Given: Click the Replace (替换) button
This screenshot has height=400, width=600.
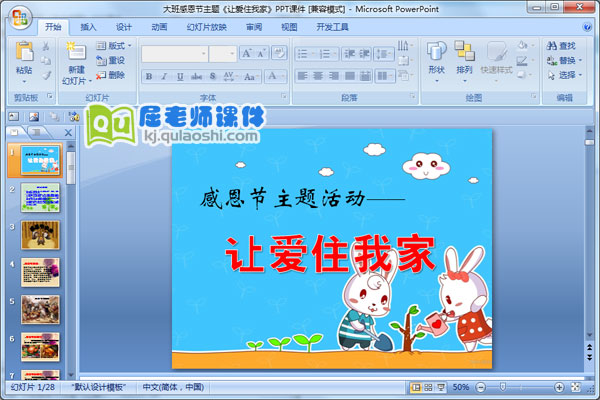Looking at the screenshot, I should [561, 60].
